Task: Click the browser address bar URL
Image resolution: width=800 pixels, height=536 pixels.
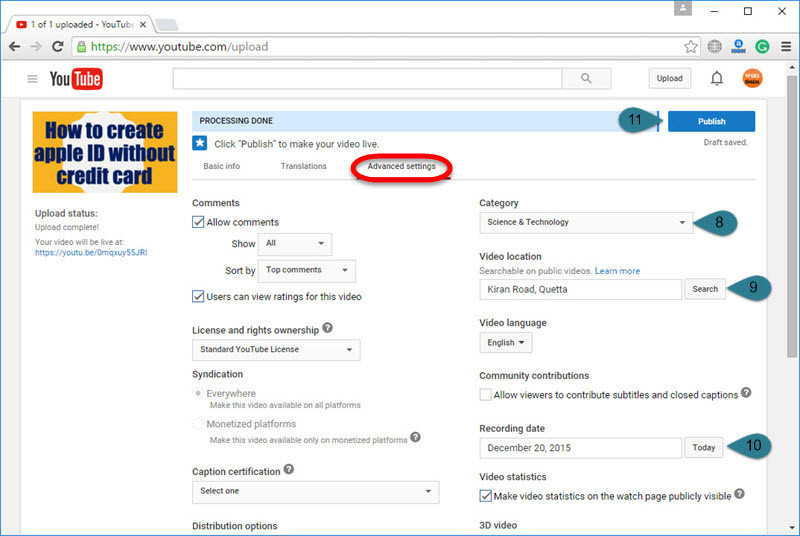Action: pyautogui.click(x=179, y=47)
